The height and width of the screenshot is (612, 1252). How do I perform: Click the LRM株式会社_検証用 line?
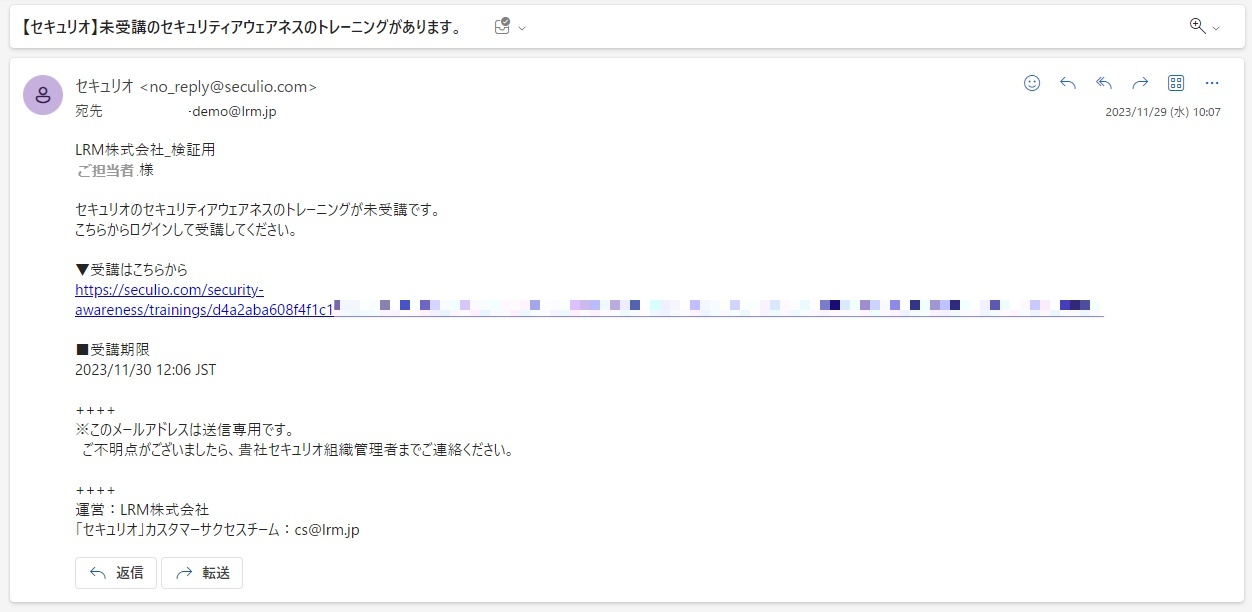click(x=146, y=150)
